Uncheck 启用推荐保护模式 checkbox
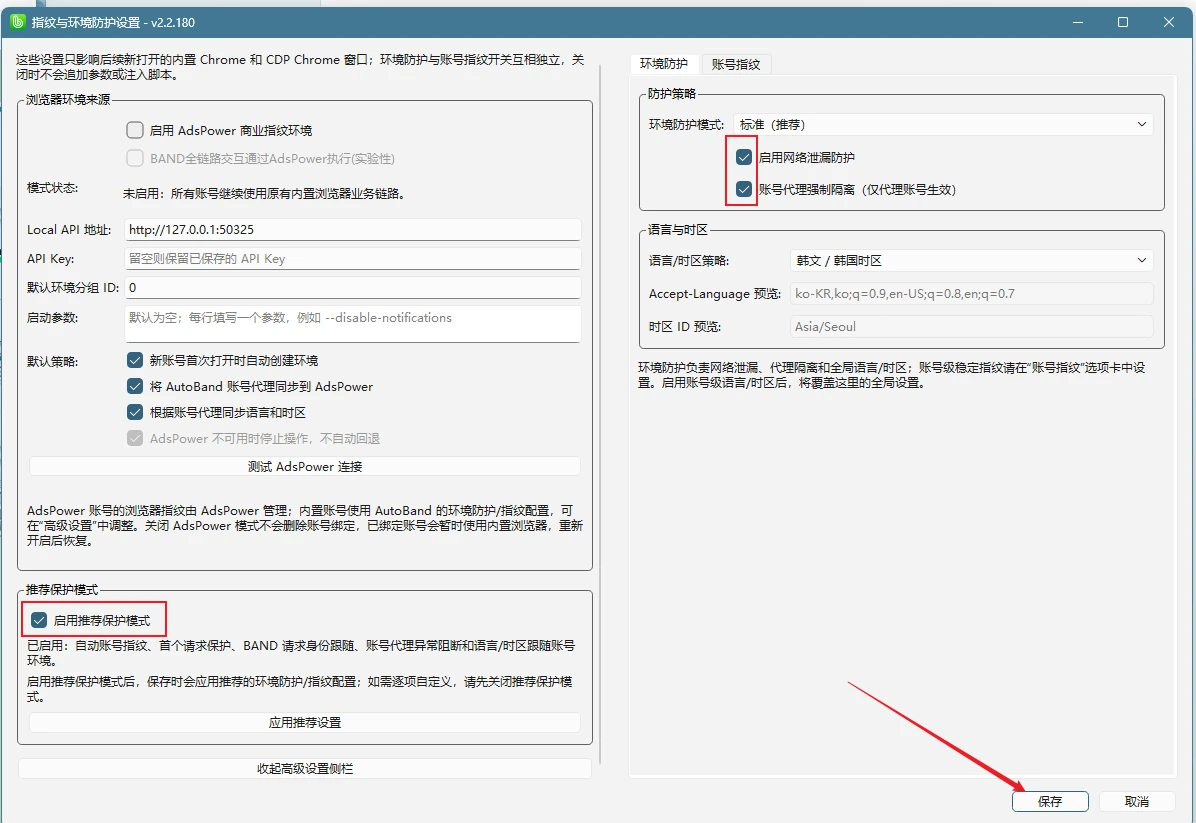Image resolution: width=1196 pixels, height=823 pixels. pyautogui.click(x=39, y=620)
